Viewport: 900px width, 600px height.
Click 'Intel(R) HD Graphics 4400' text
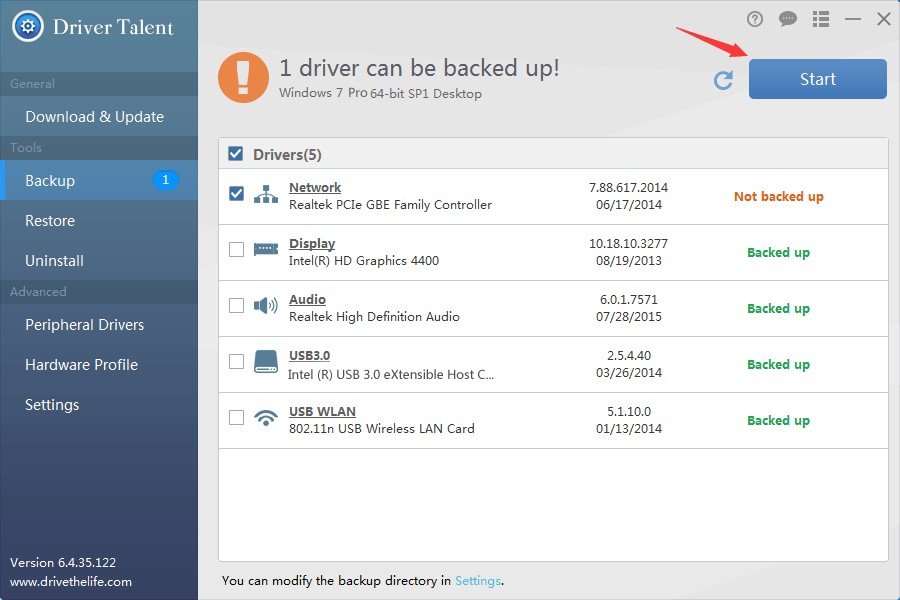[x=364, y=261]
